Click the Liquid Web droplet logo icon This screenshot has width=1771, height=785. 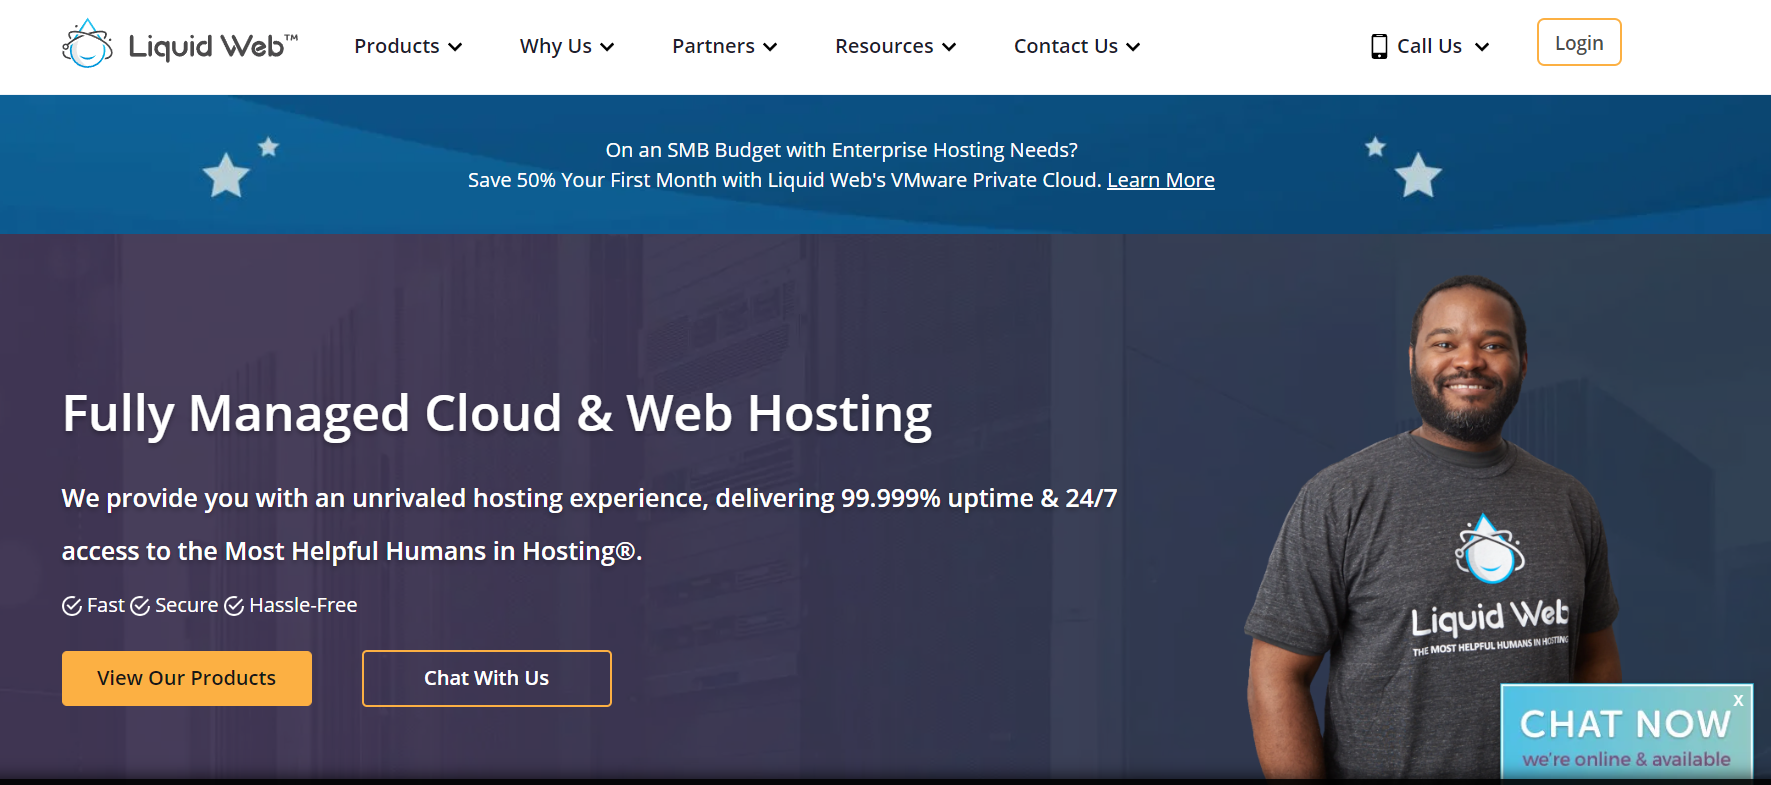coord(87,45)
